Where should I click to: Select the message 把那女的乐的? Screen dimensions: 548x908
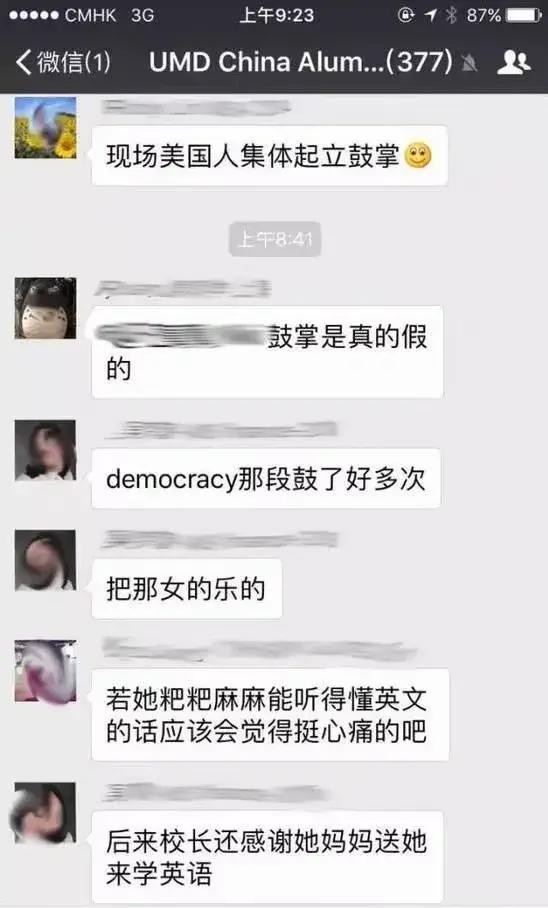click(x=187, y=589)
